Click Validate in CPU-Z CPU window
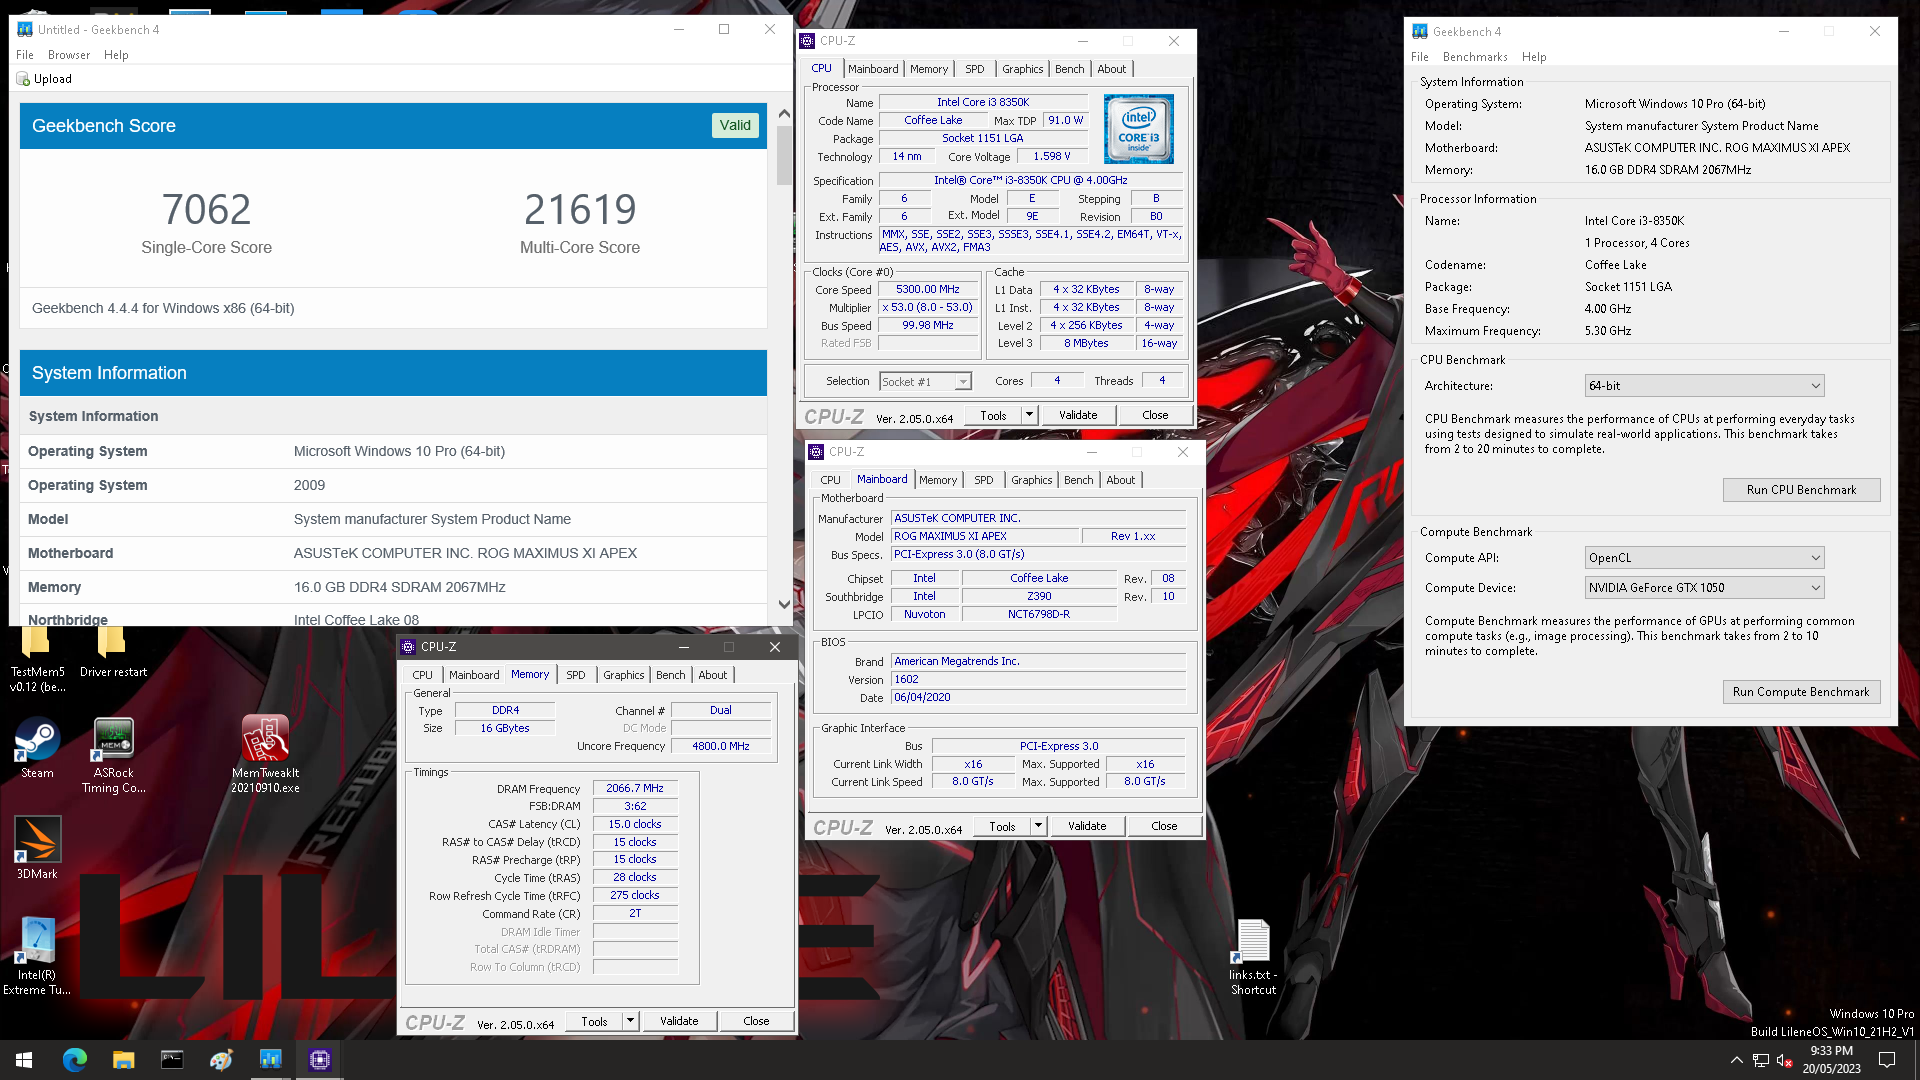 (1078, 415)
